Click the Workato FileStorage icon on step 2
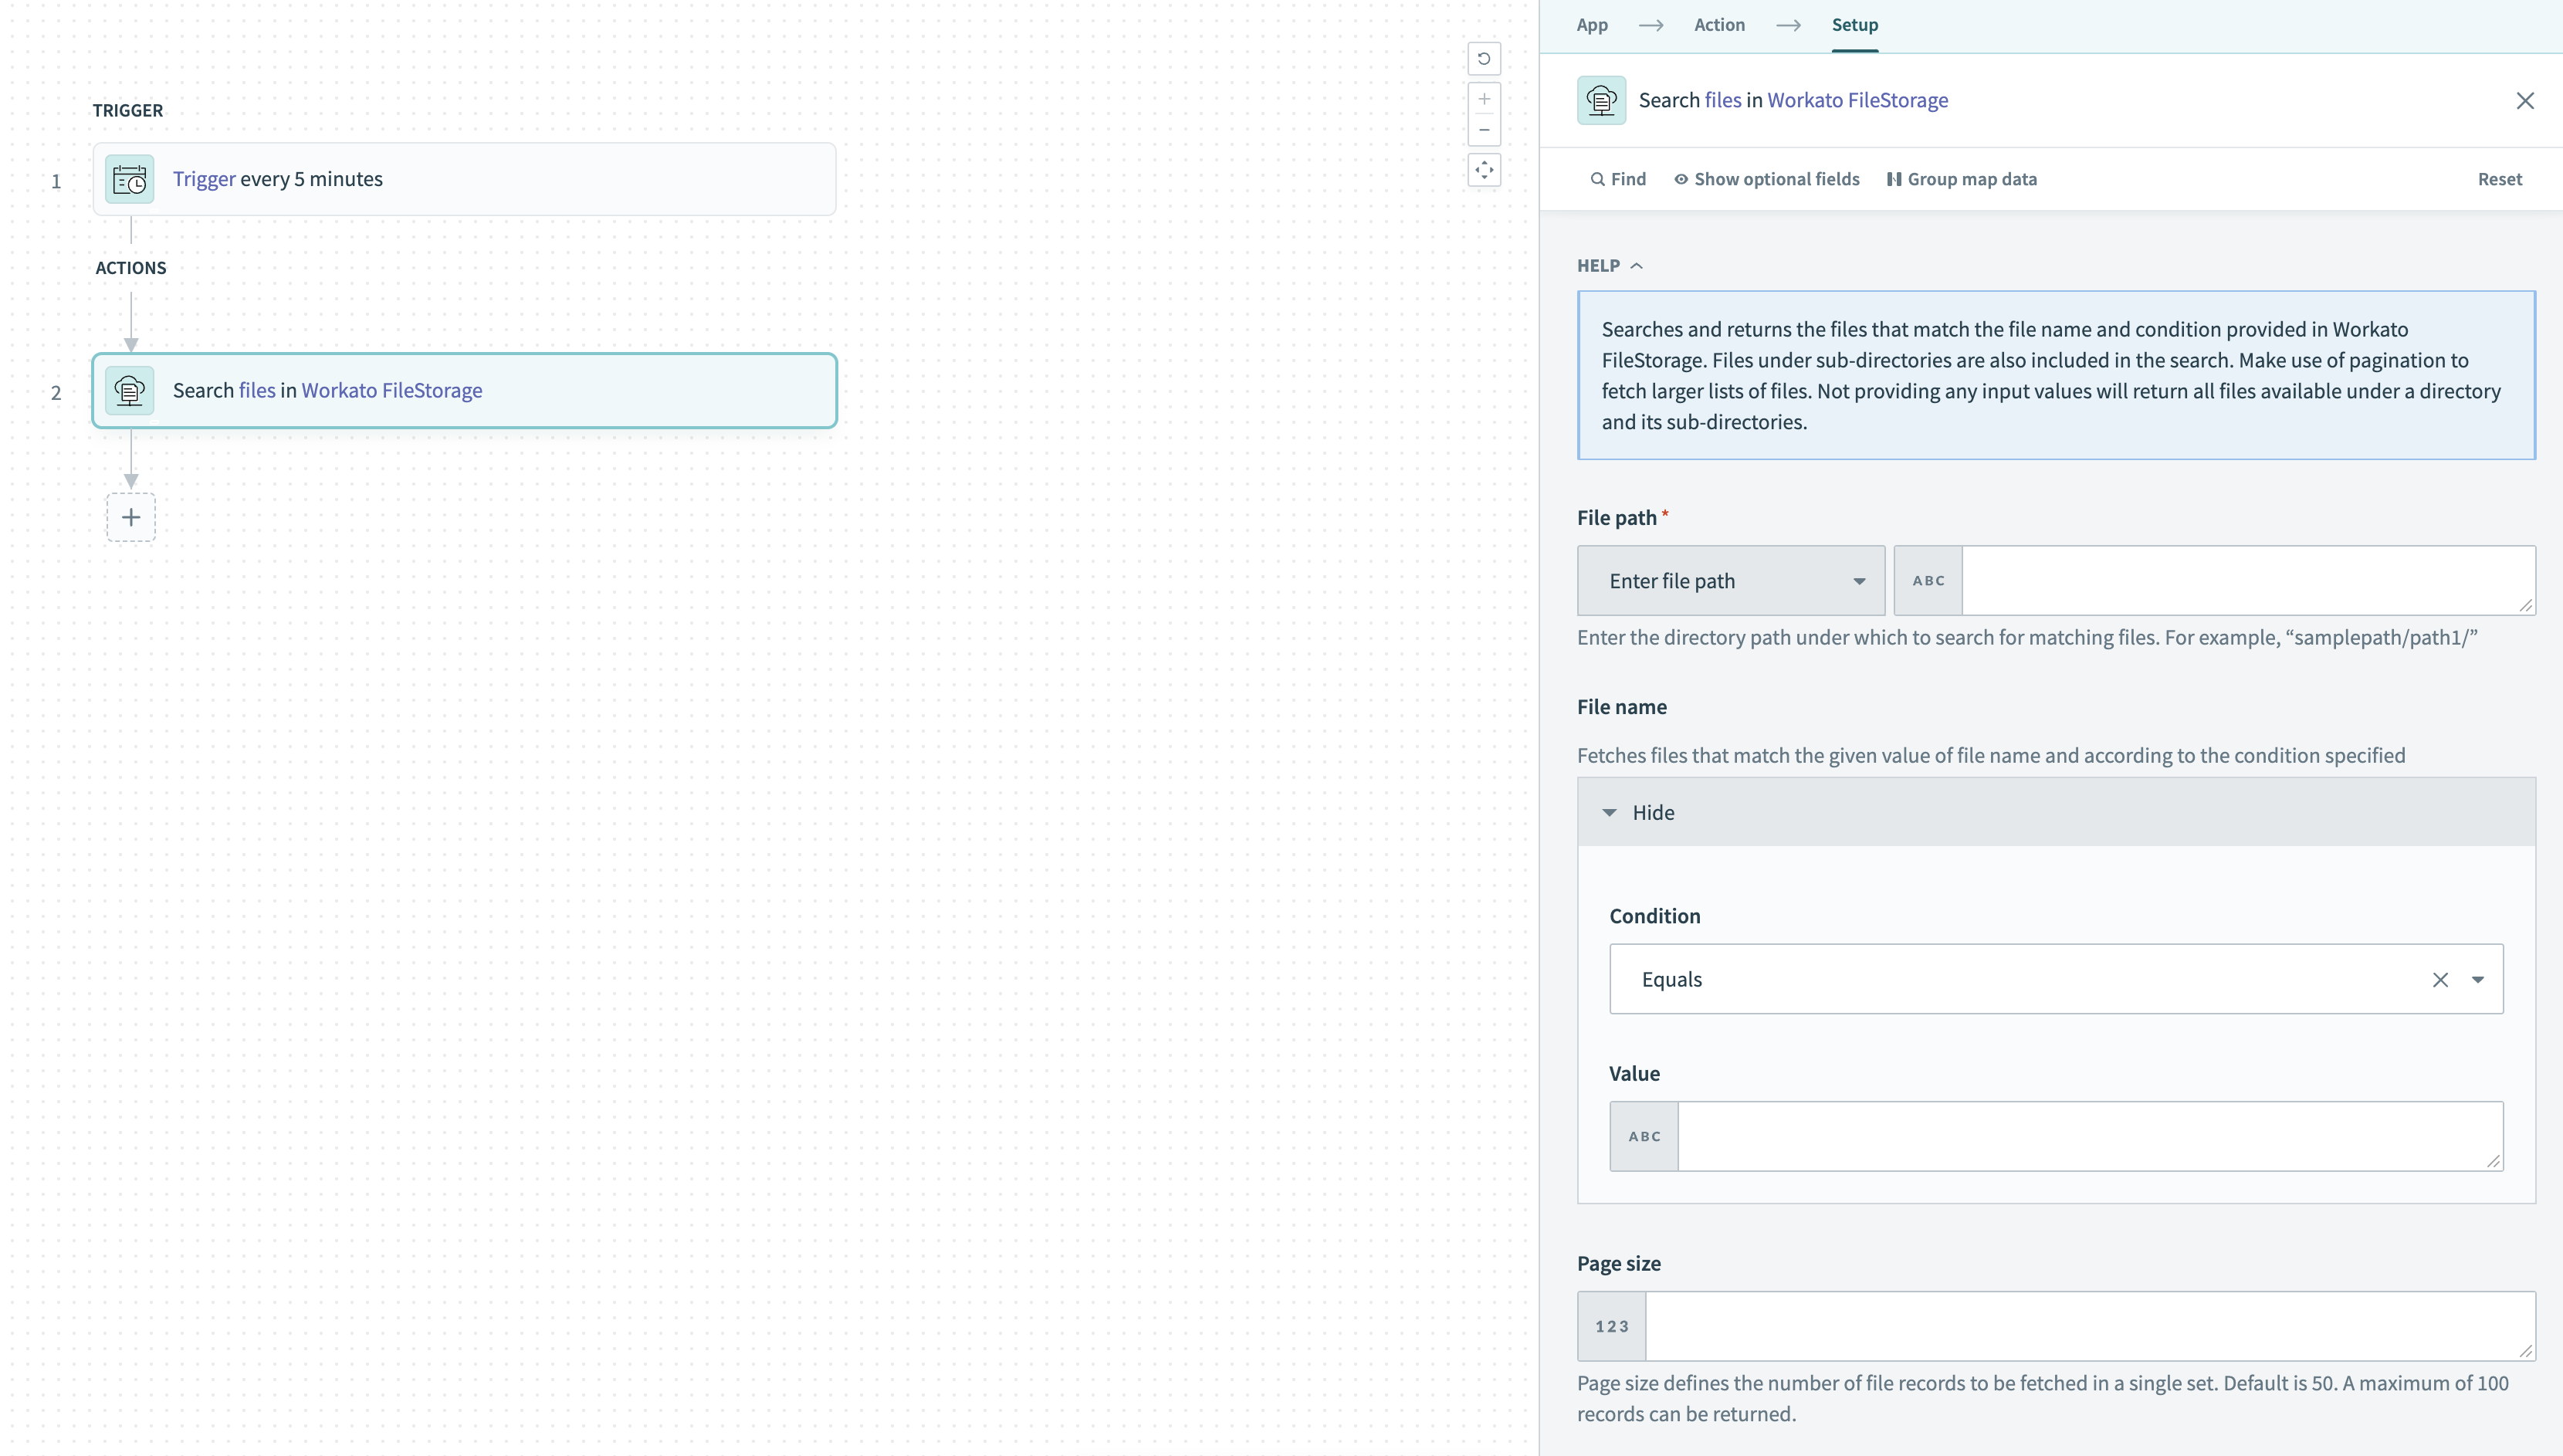The height and width of the screenshot is (1456, 2563). pos(129,390)
